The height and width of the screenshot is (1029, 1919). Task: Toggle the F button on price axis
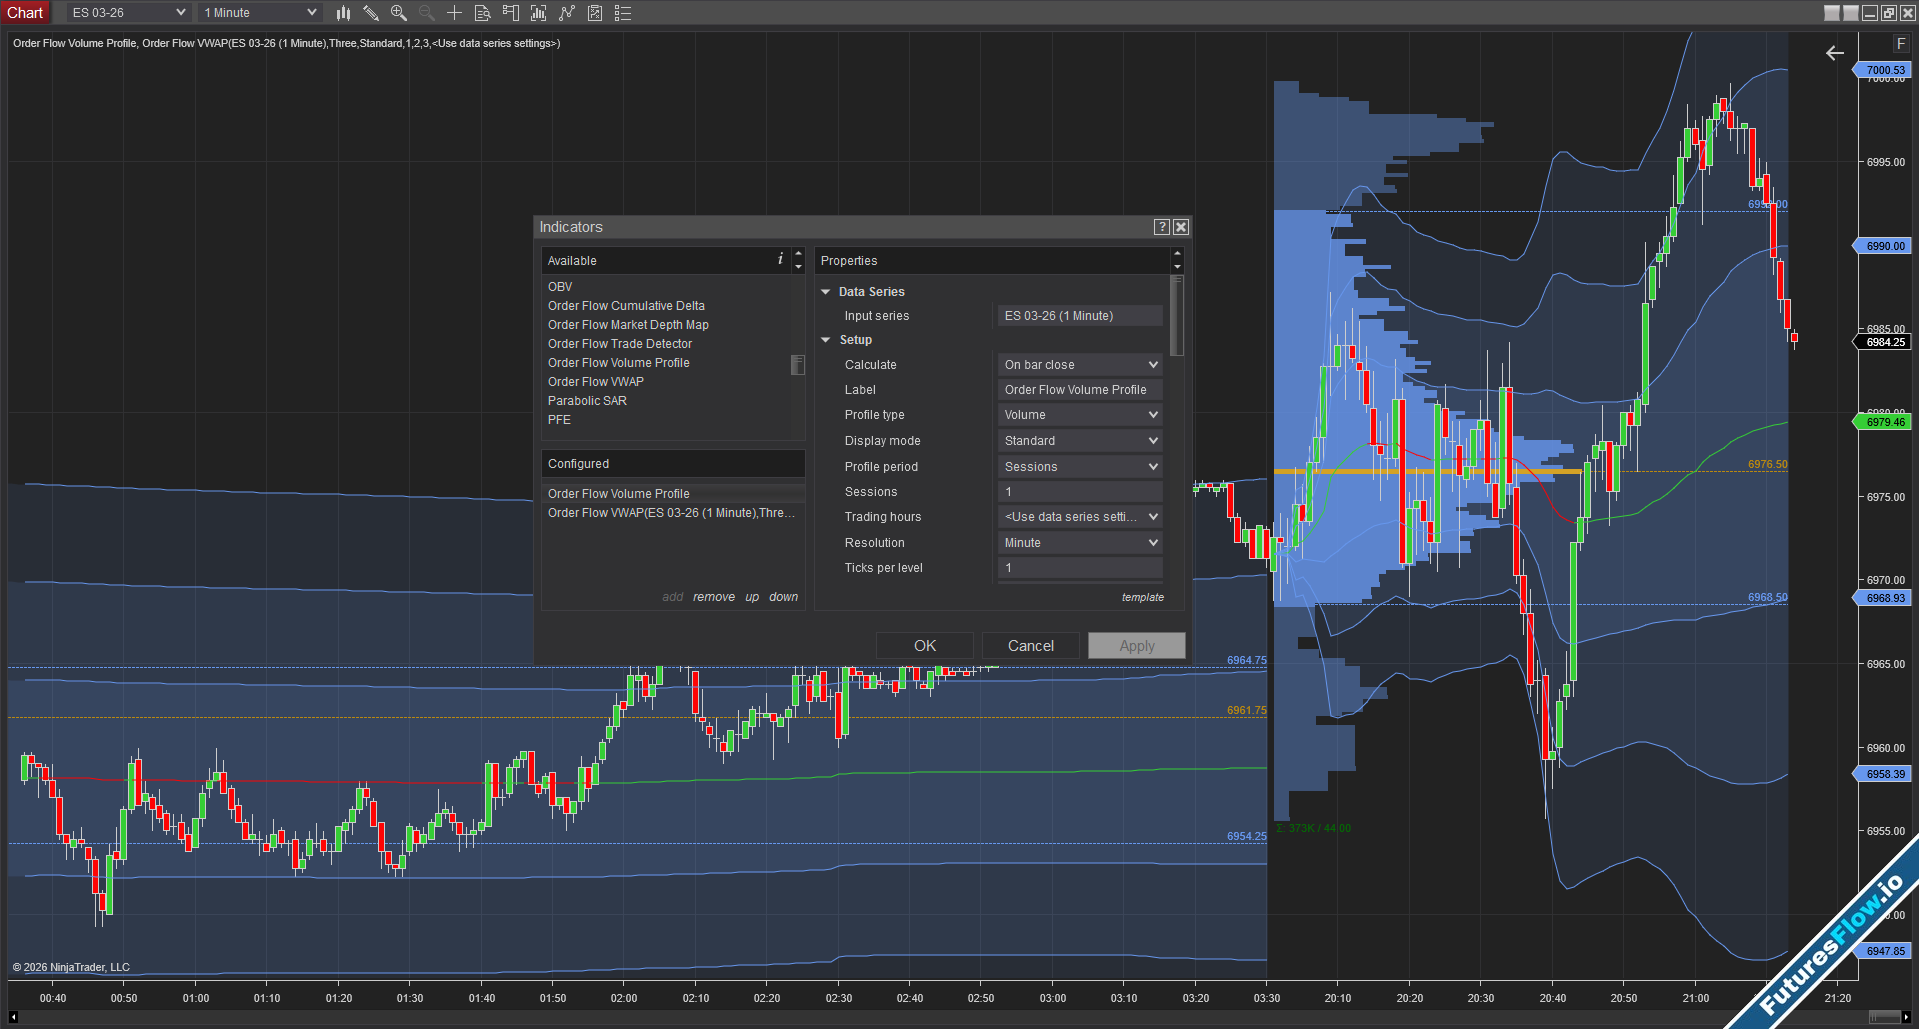click(1901, 44)
